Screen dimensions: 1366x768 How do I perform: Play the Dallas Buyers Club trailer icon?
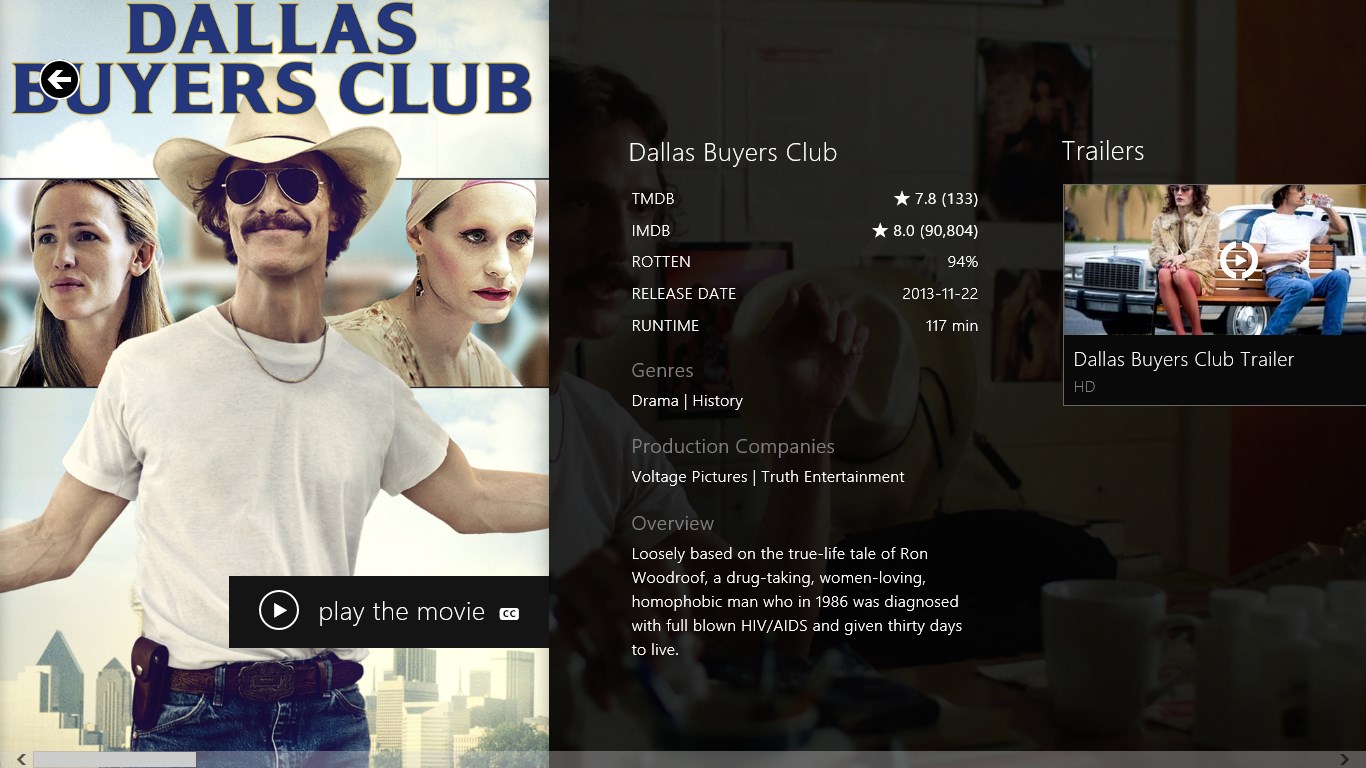tap(1238, 261)
